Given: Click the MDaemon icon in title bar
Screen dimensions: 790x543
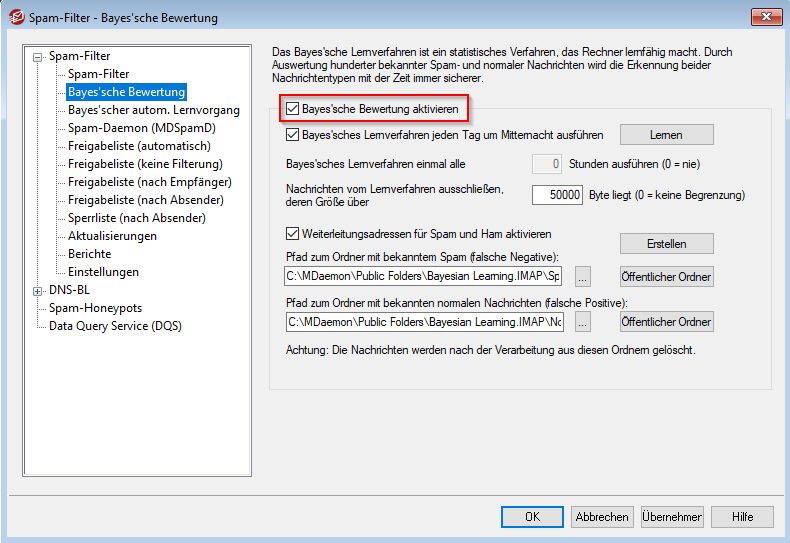Looking at the screenshot, I should tap(15, 17).
